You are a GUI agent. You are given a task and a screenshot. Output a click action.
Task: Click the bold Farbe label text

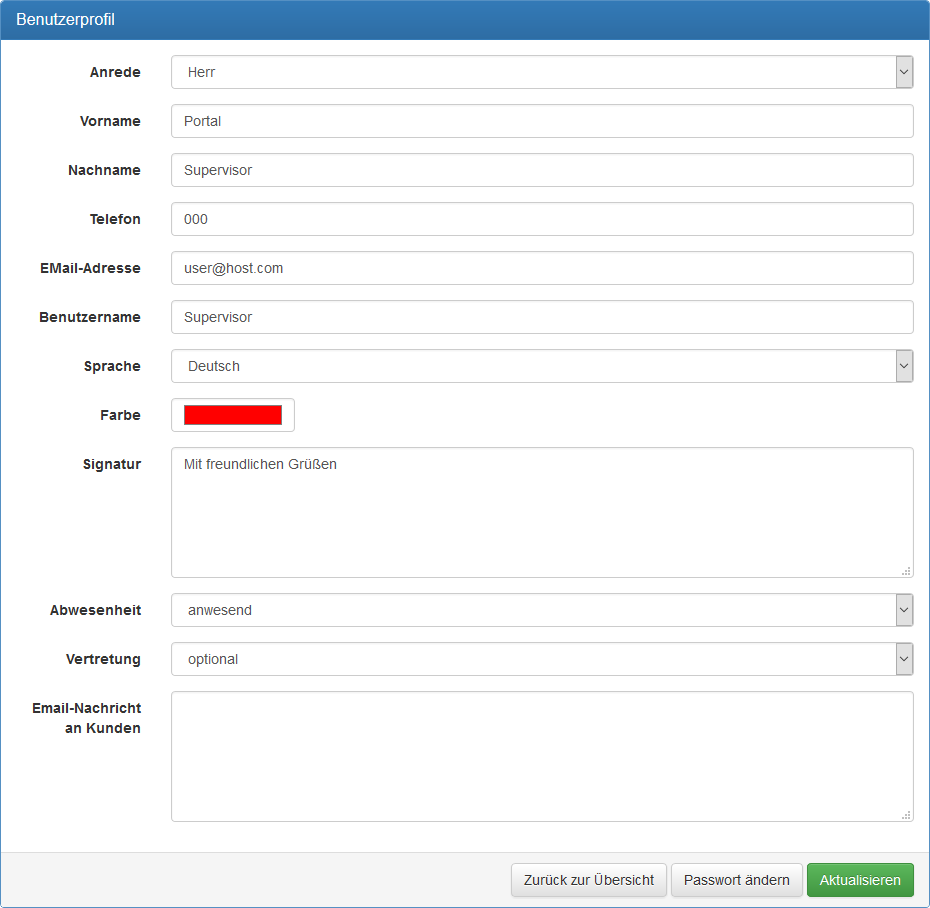click(120, 415)
